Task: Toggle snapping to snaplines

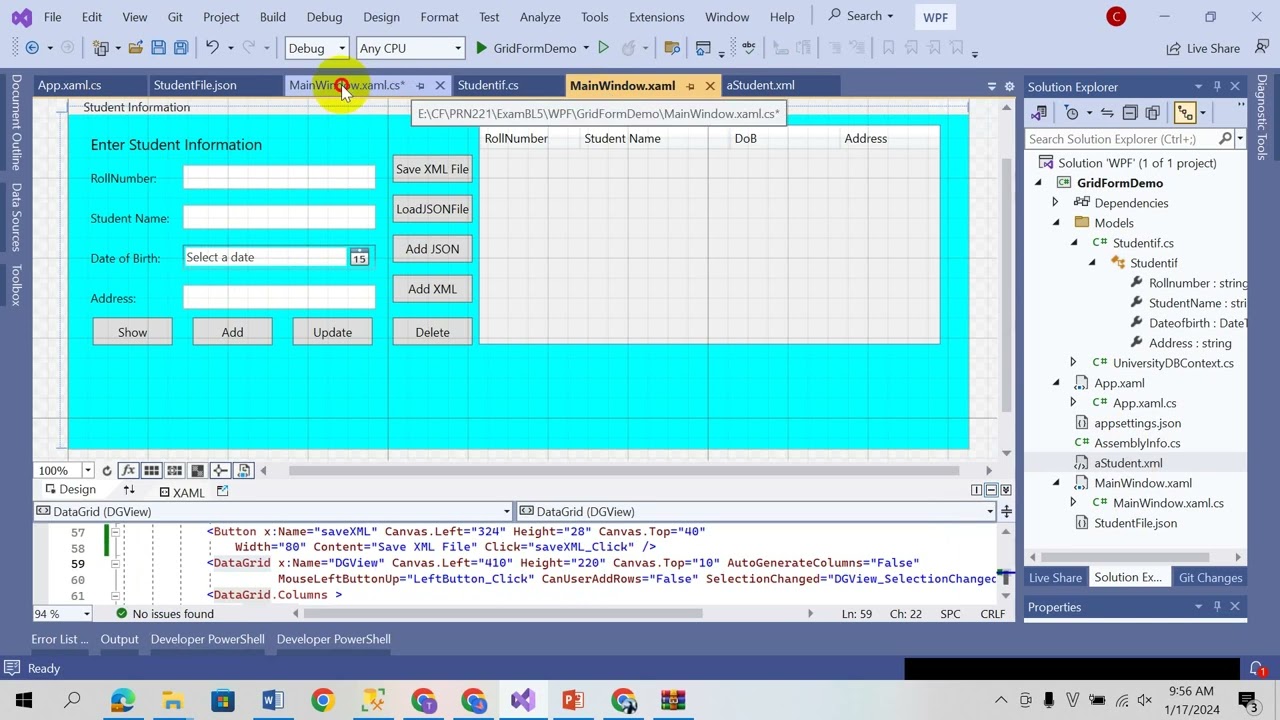Action: pyautogui.click(x=220, y=470)
